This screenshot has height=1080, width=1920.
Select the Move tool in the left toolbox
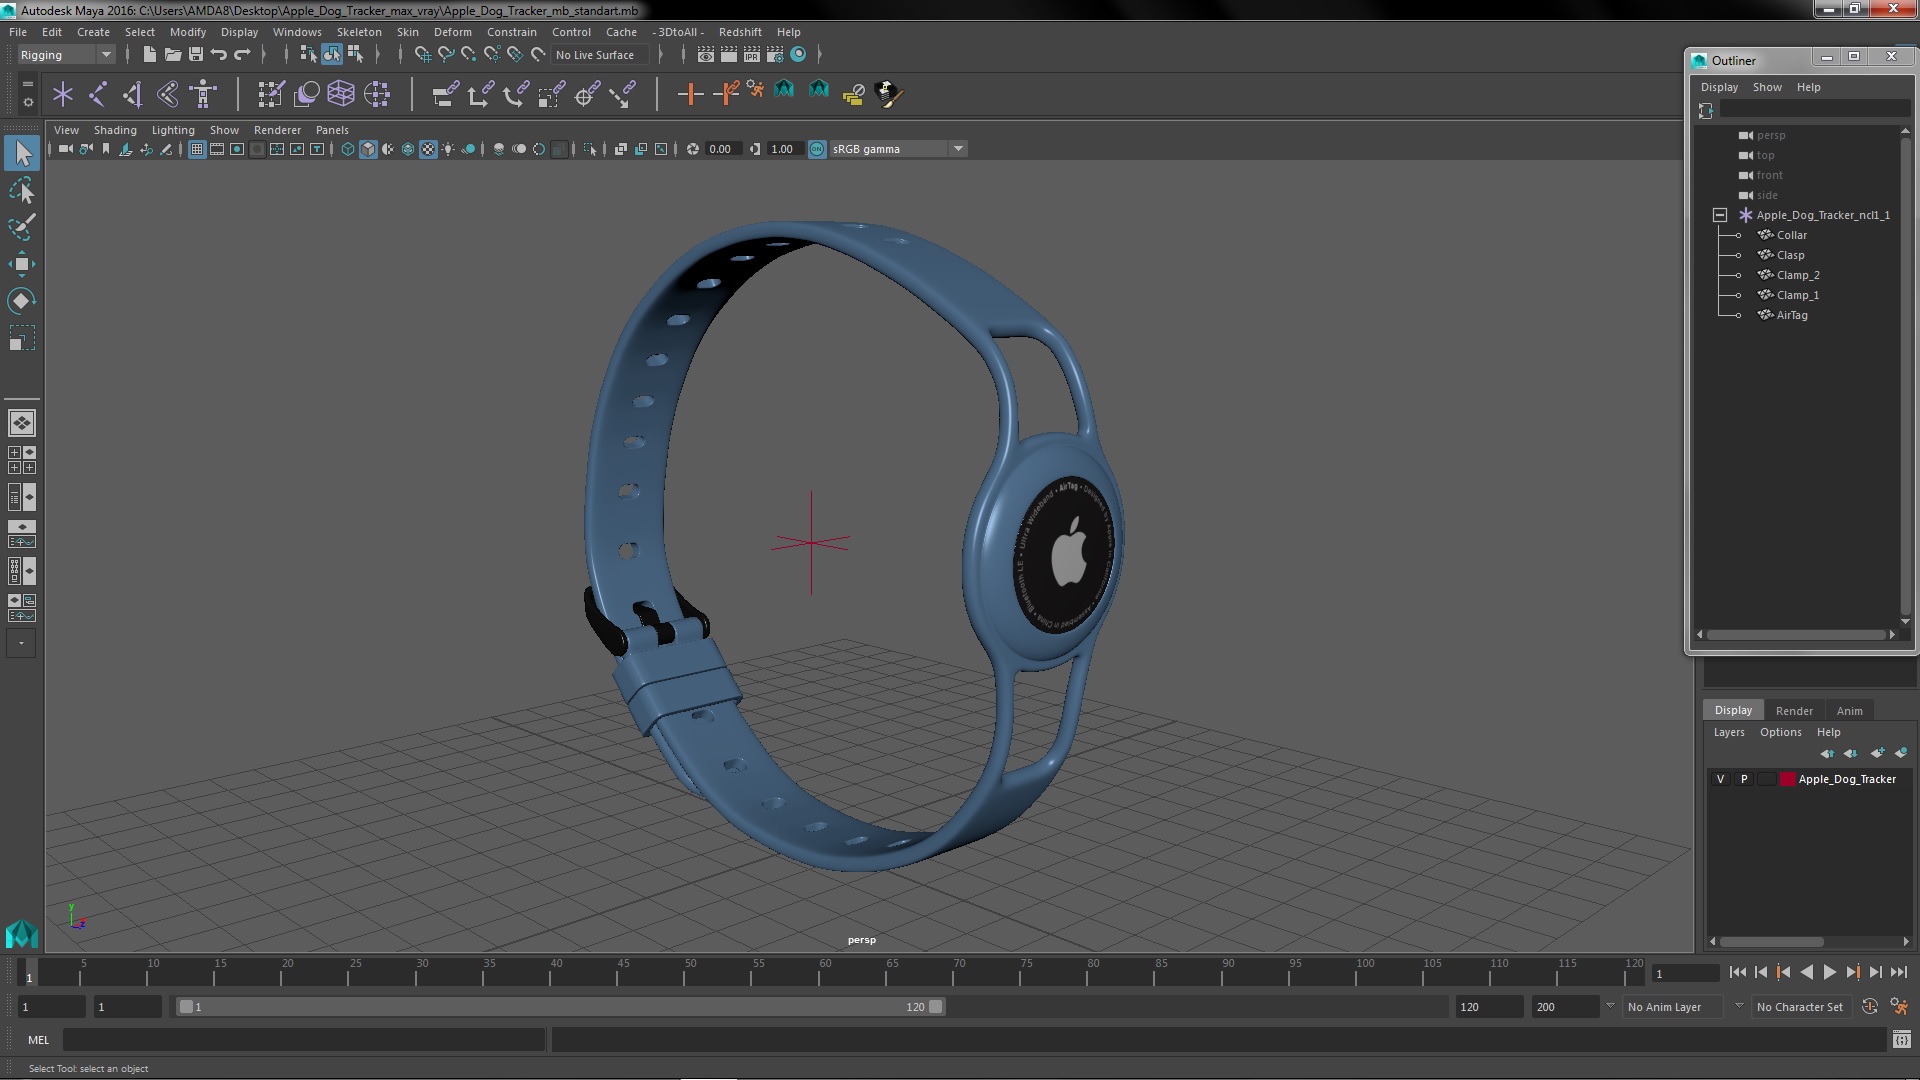[x=21, y=264]
